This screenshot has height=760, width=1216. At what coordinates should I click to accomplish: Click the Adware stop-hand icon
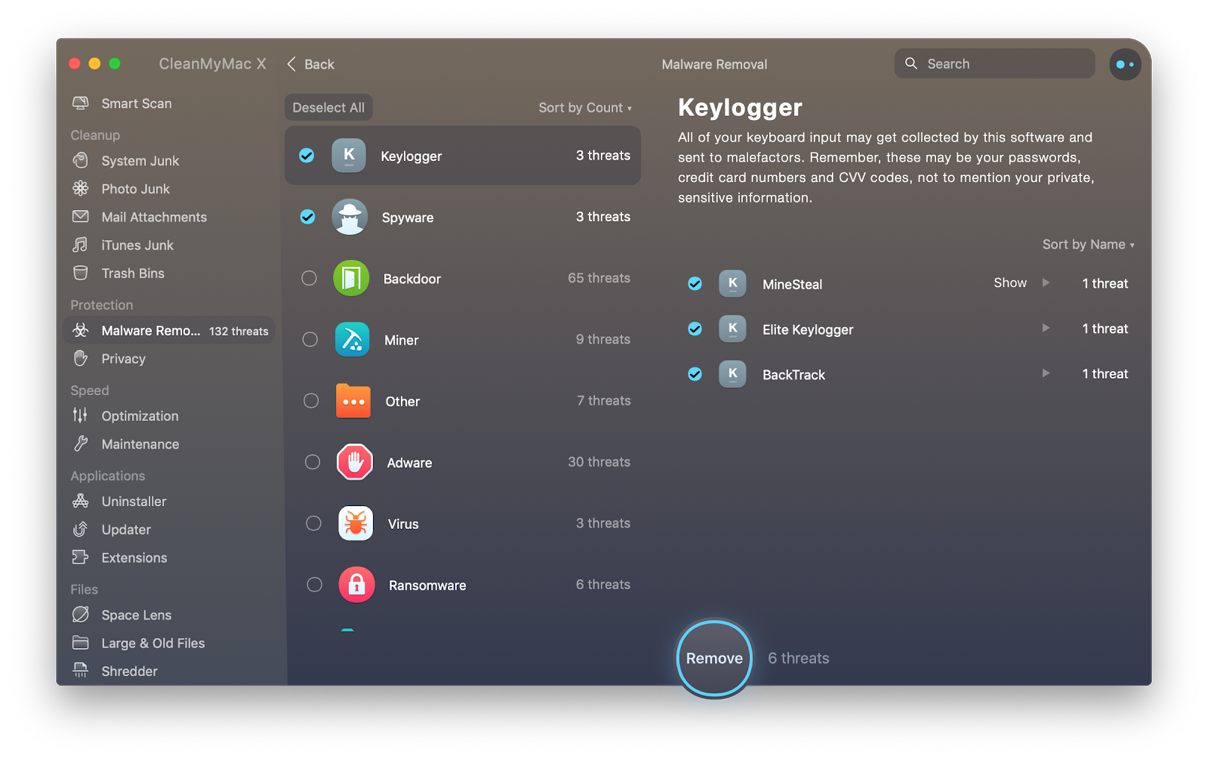(x=354, y=462)
